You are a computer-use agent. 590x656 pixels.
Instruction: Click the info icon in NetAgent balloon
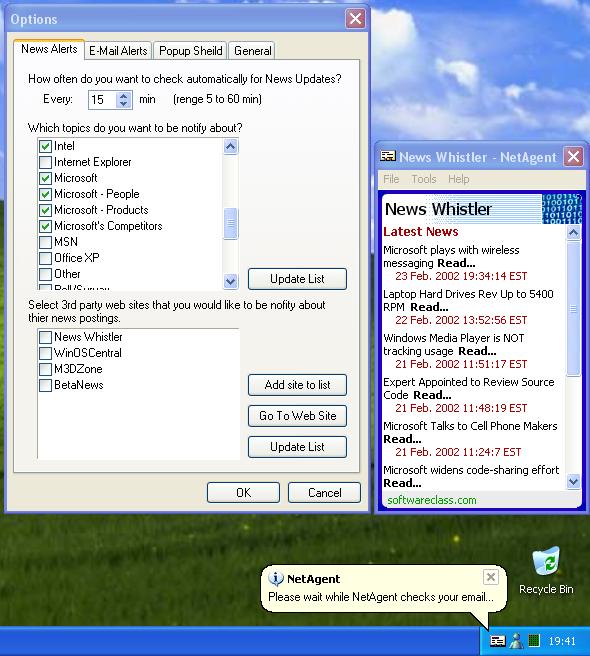276,579
